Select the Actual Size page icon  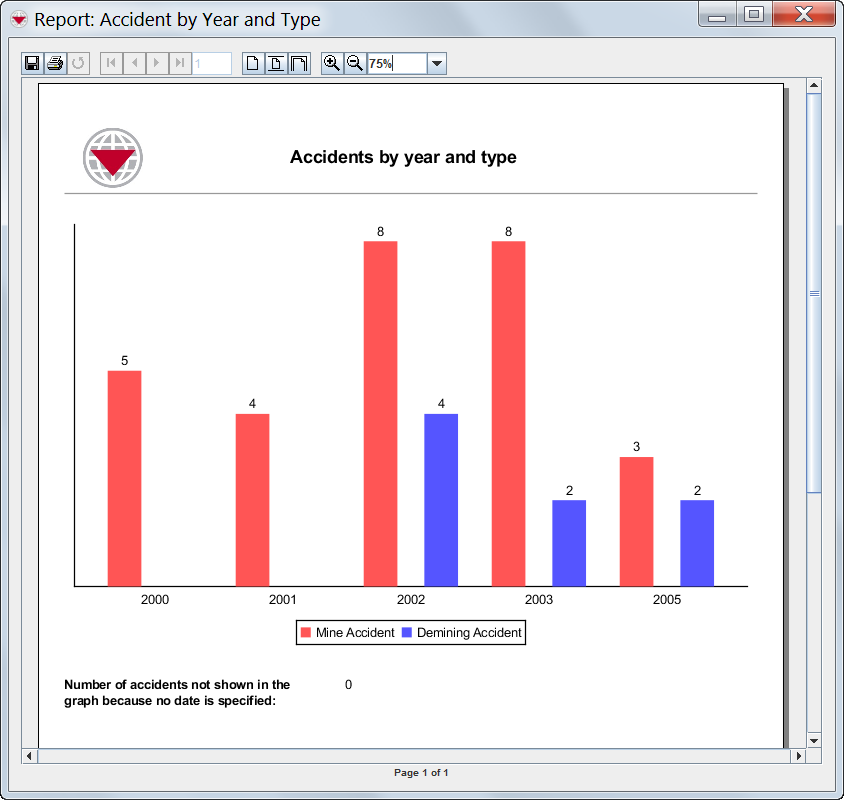(253, 64)
